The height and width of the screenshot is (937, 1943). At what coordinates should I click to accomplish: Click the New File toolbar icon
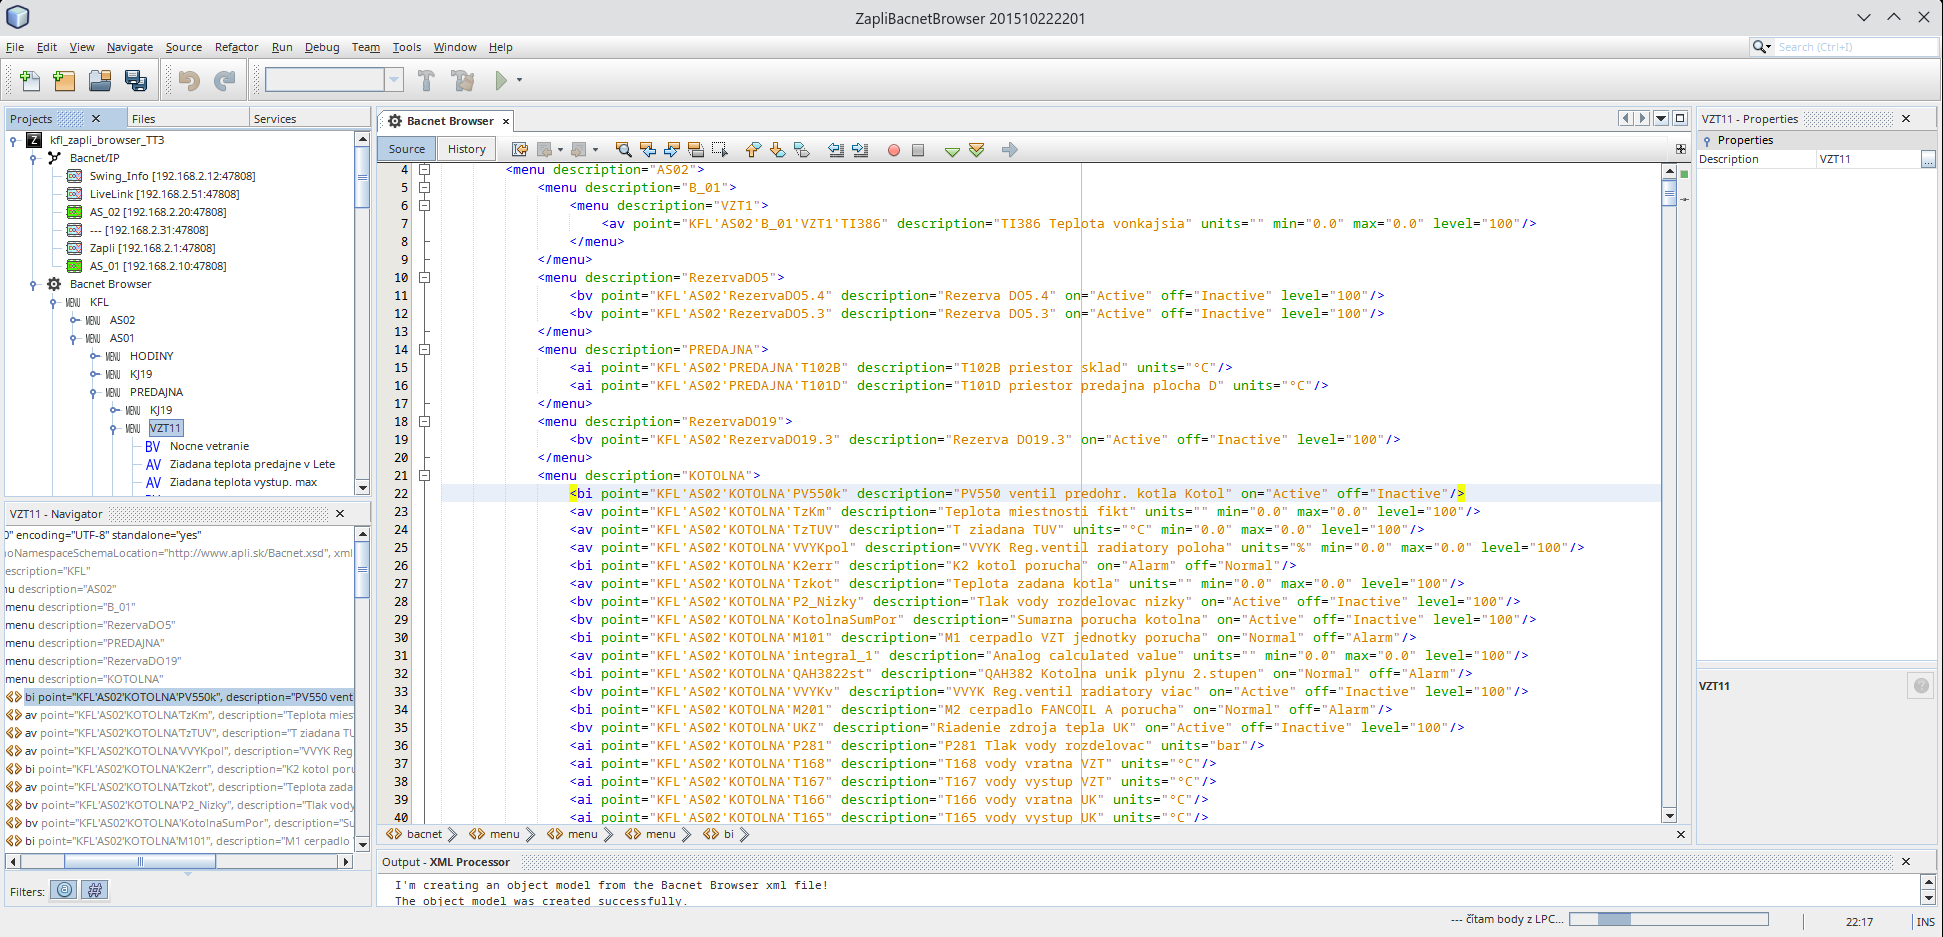click(30, 81)
